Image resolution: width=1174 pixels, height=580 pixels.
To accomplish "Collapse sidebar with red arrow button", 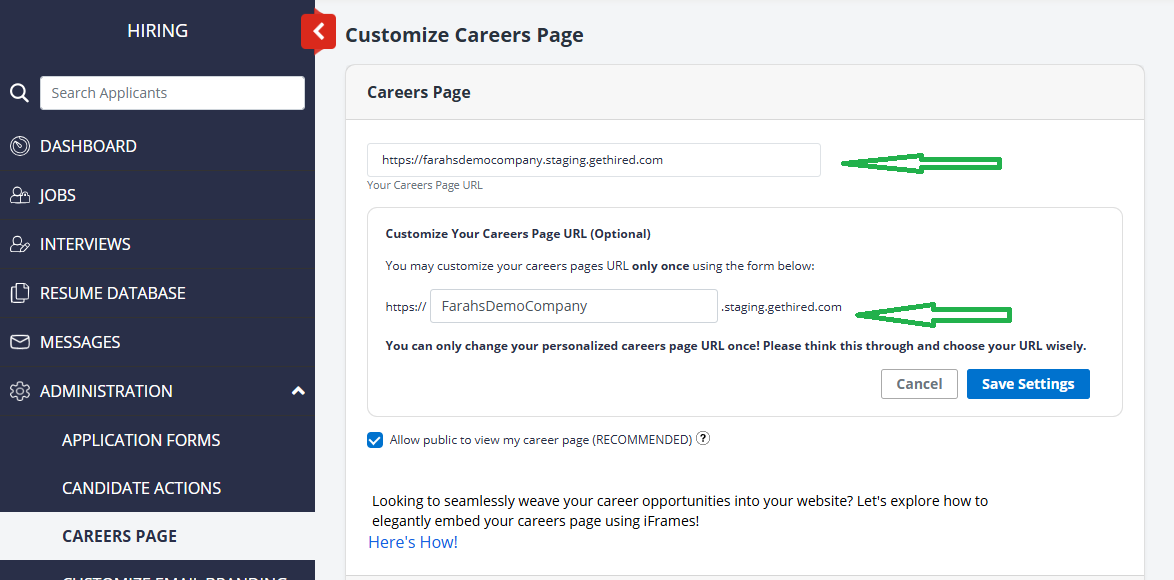I will (318, 32).
